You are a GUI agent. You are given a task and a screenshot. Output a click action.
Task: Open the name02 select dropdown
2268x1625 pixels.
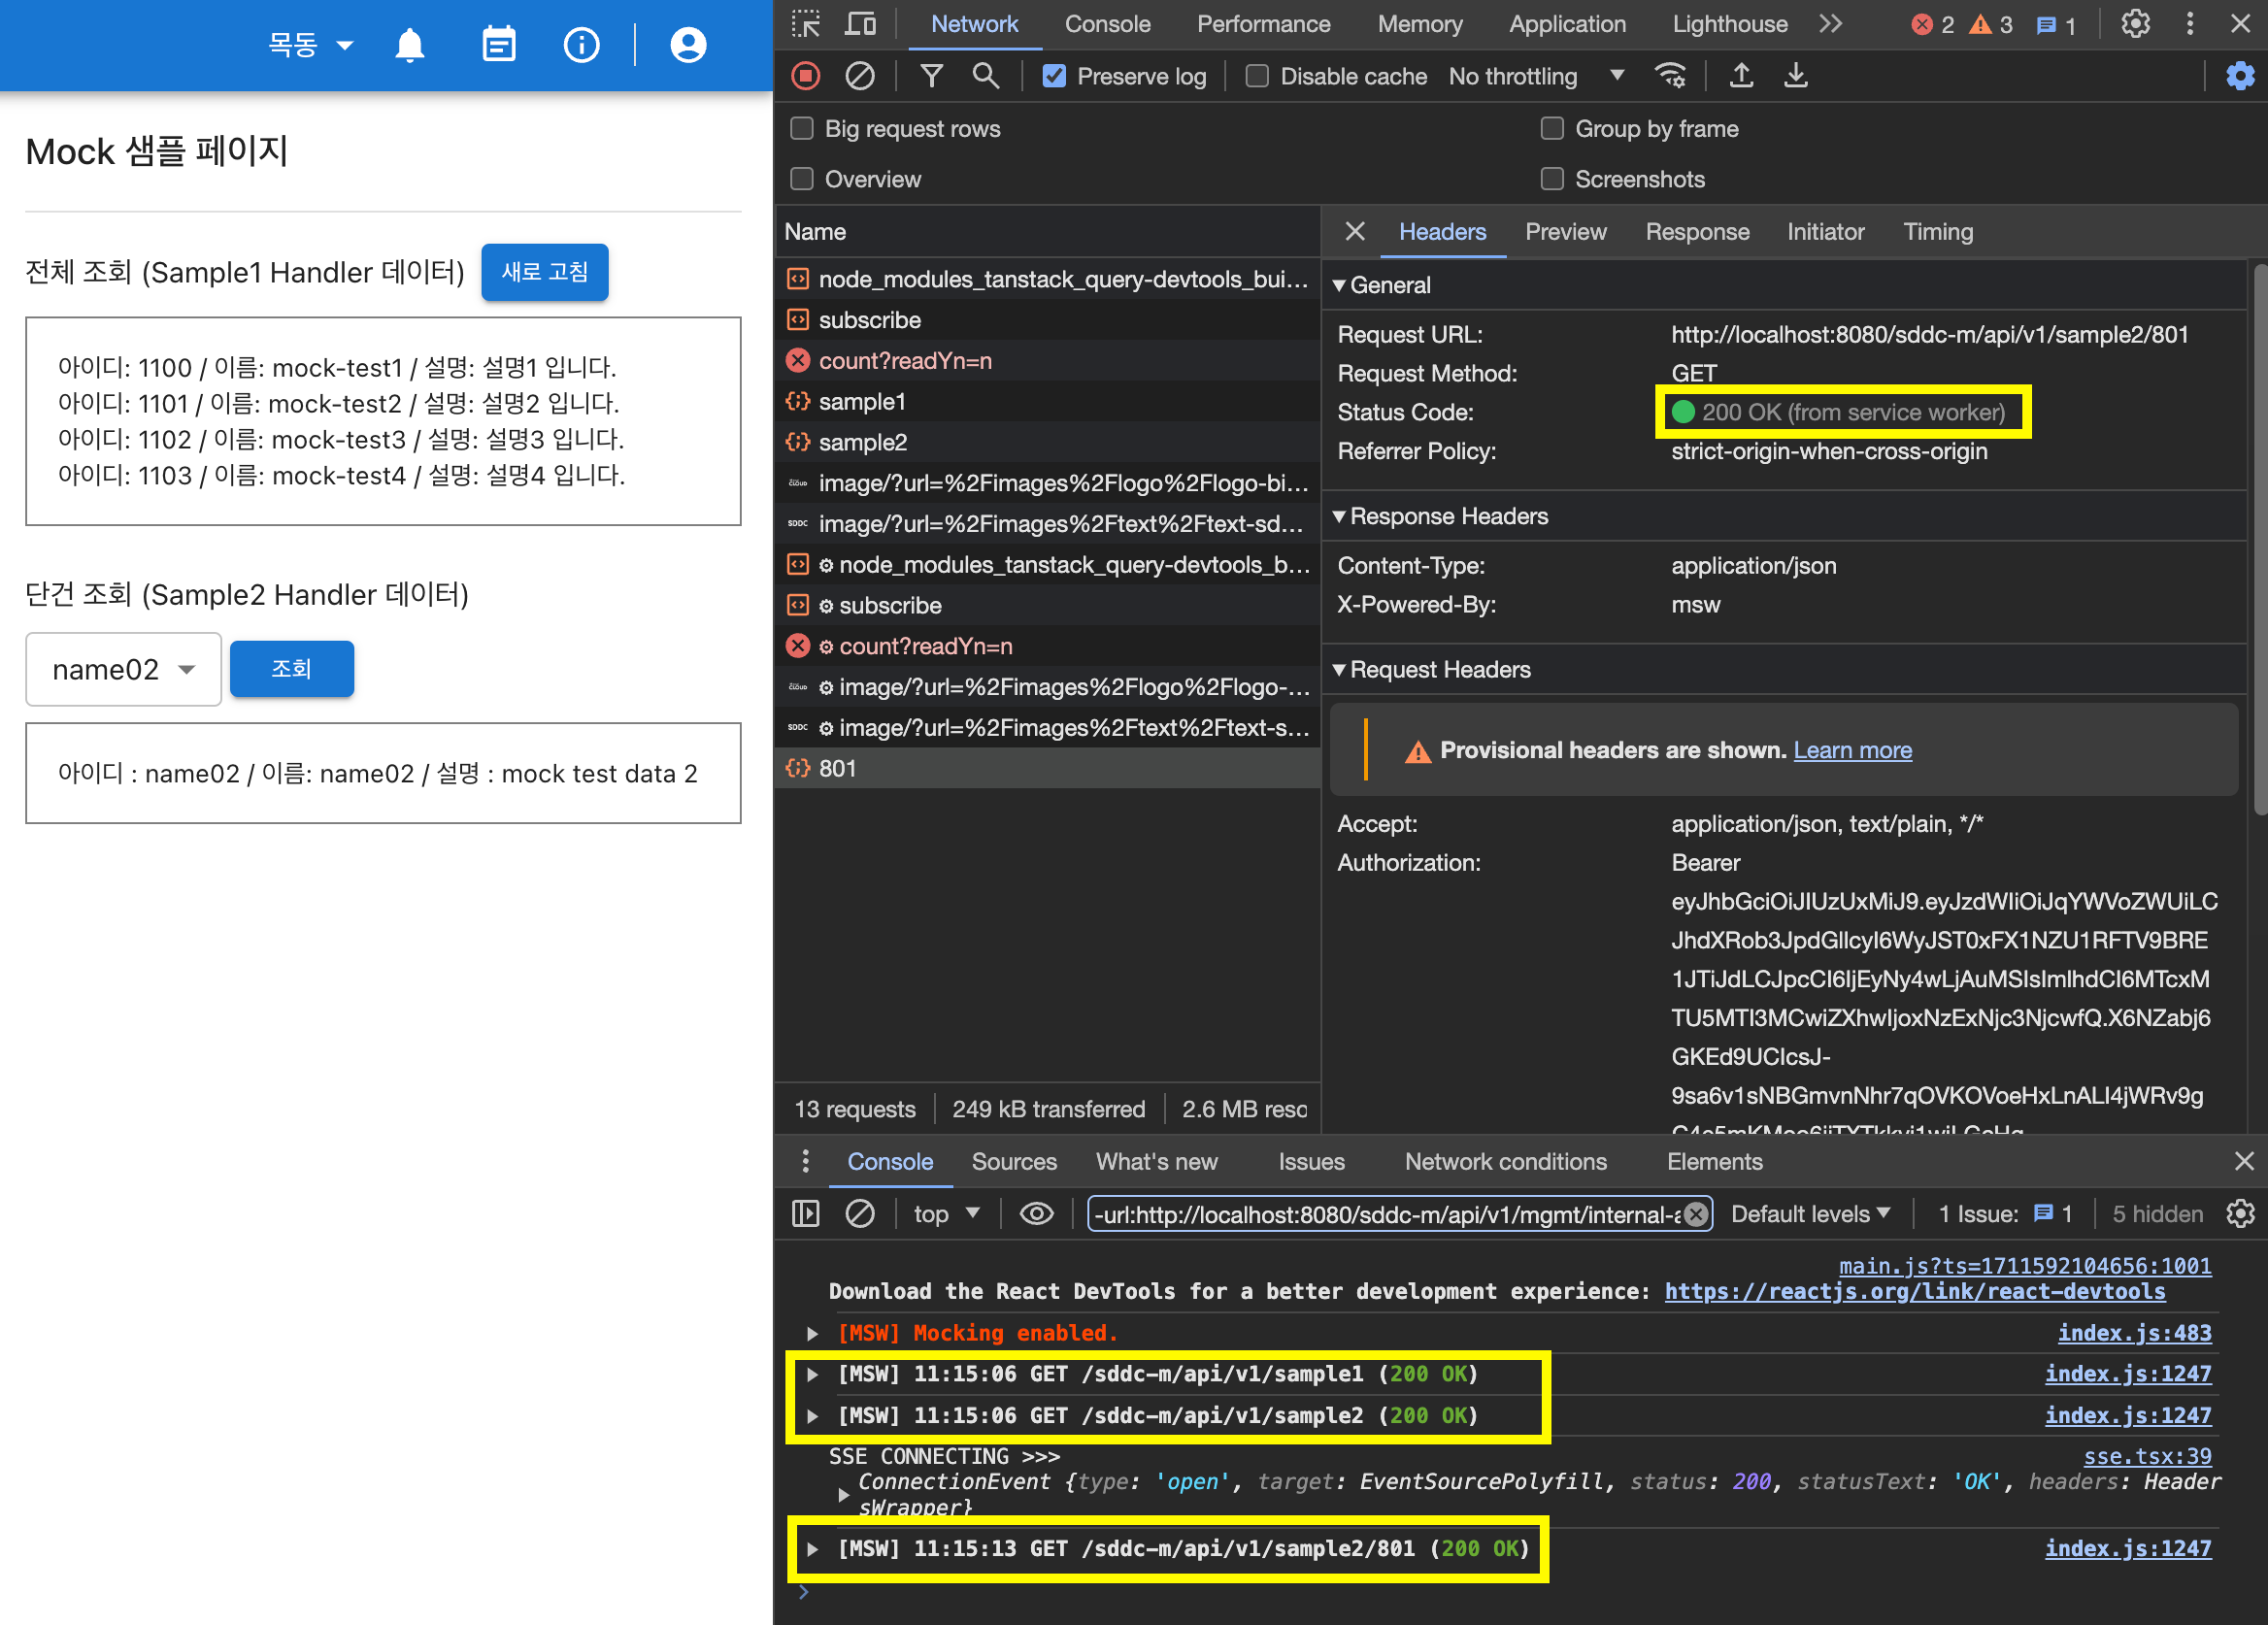[123, 669]
